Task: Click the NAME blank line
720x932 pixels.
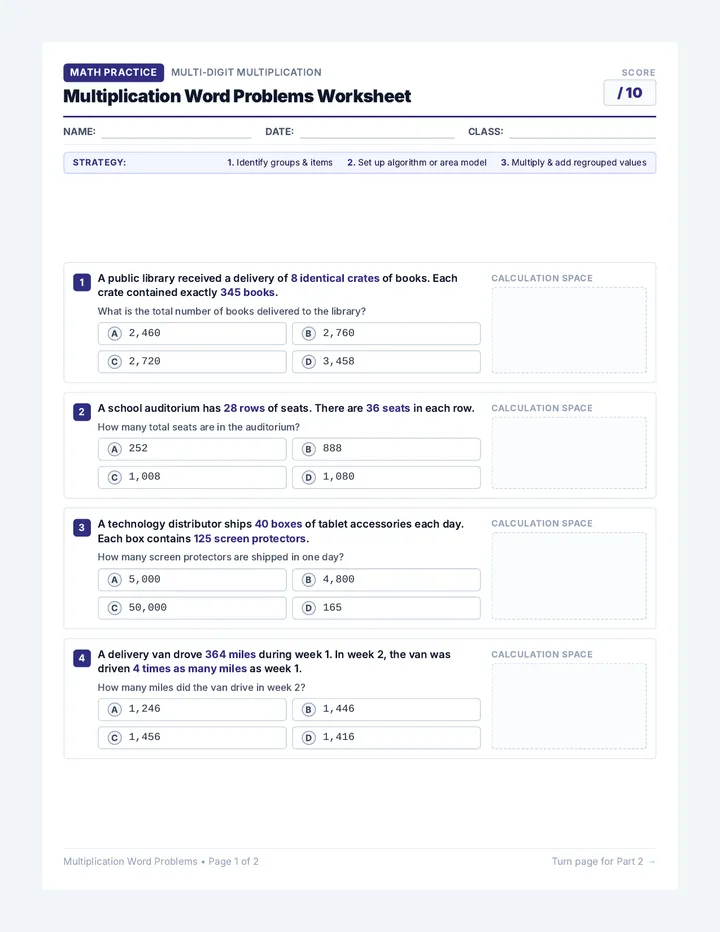Action: pos(176,133)
